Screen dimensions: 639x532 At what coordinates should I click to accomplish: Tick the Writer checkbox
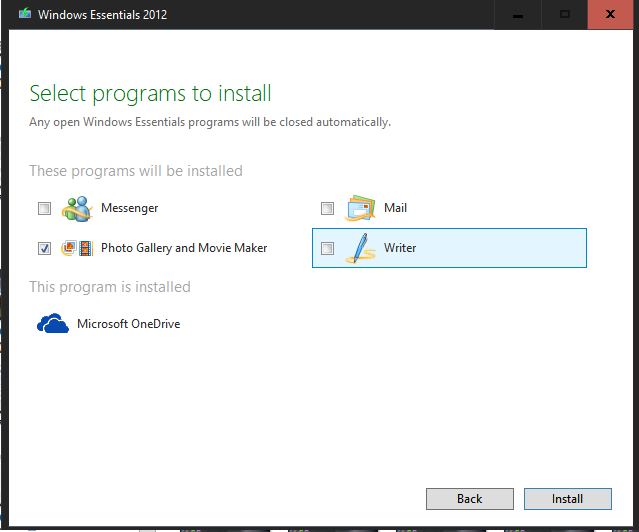pyautogui.click(x=327, y=248)
